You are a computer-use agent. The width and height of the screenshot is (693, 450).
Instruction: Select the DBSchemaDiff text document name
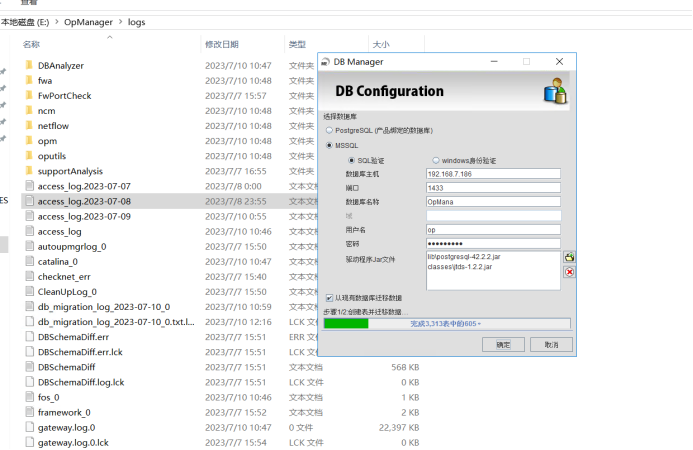coord(66,367)
